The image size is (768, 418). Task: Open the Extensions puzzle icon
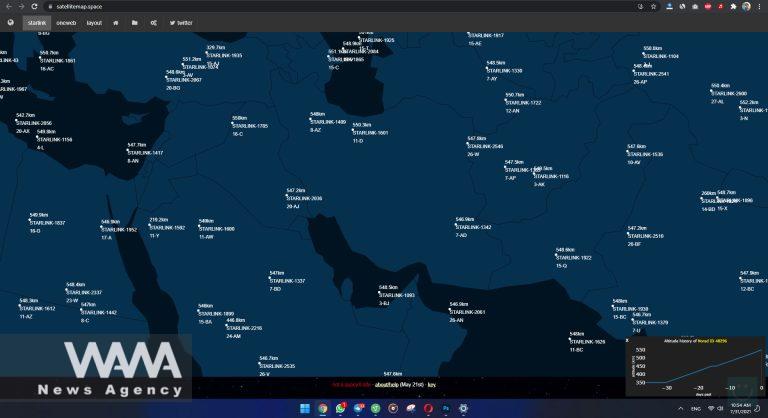pyautogui.click(x=733, y=6)
